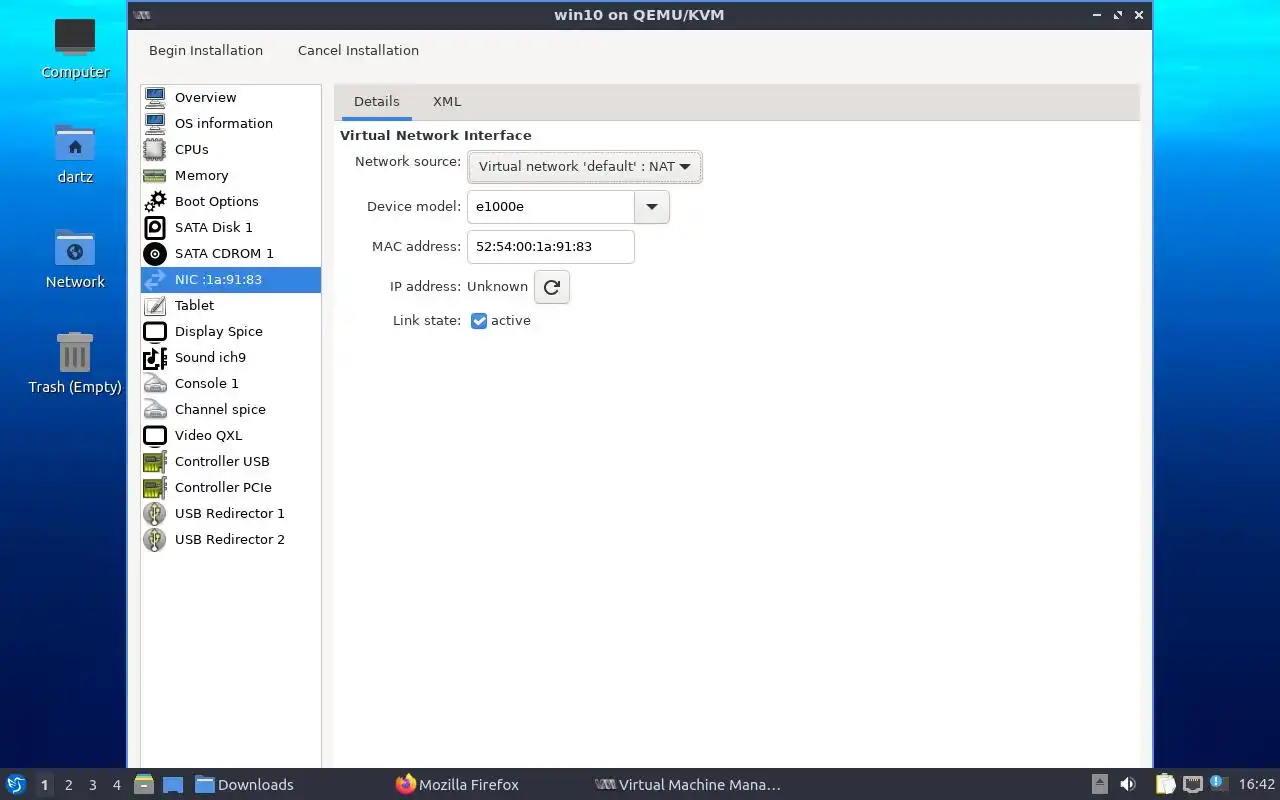
Task: Open the OS information entry
Action: [x=230, y=123]
